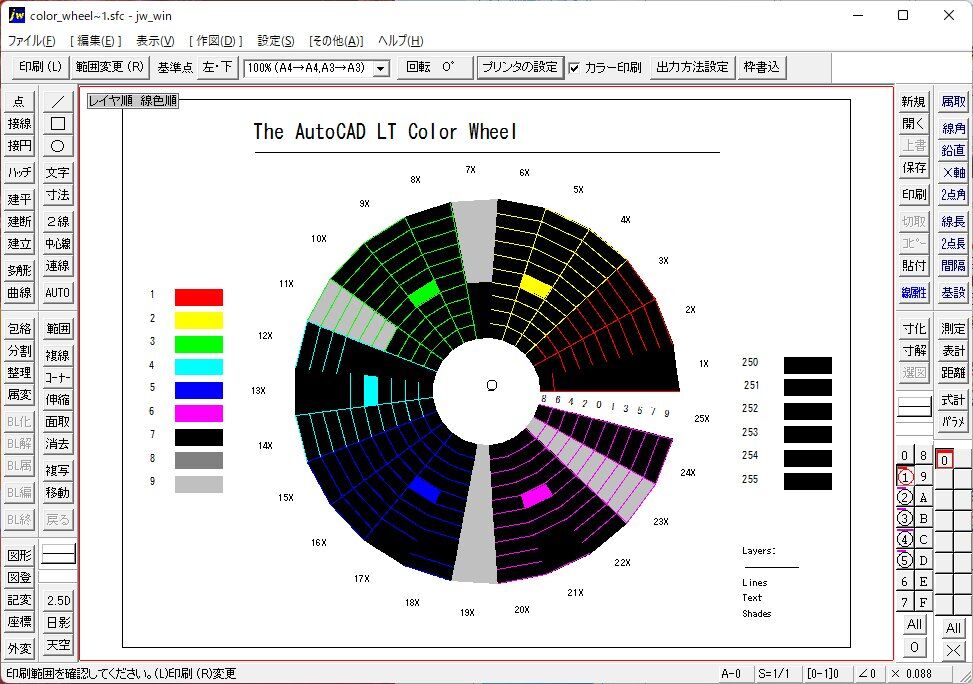Click the 測定 measure tool
This screenshot has height=684, width=973.
coord(953,329)
